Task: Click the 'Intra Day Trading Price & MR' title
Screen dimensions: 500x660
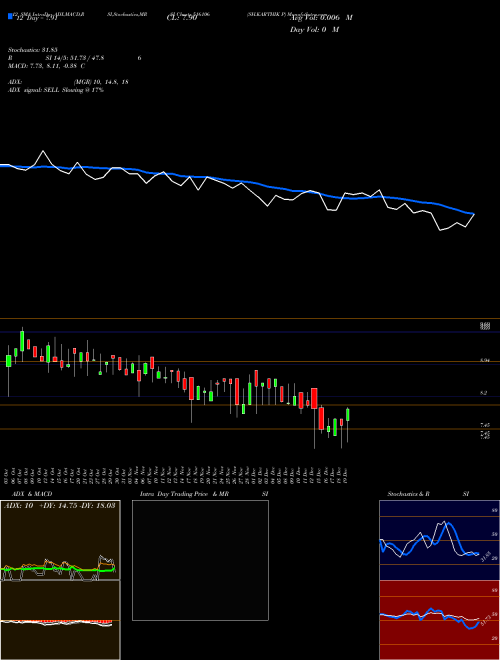Action: pyautogui.click(x=184, y=494)
